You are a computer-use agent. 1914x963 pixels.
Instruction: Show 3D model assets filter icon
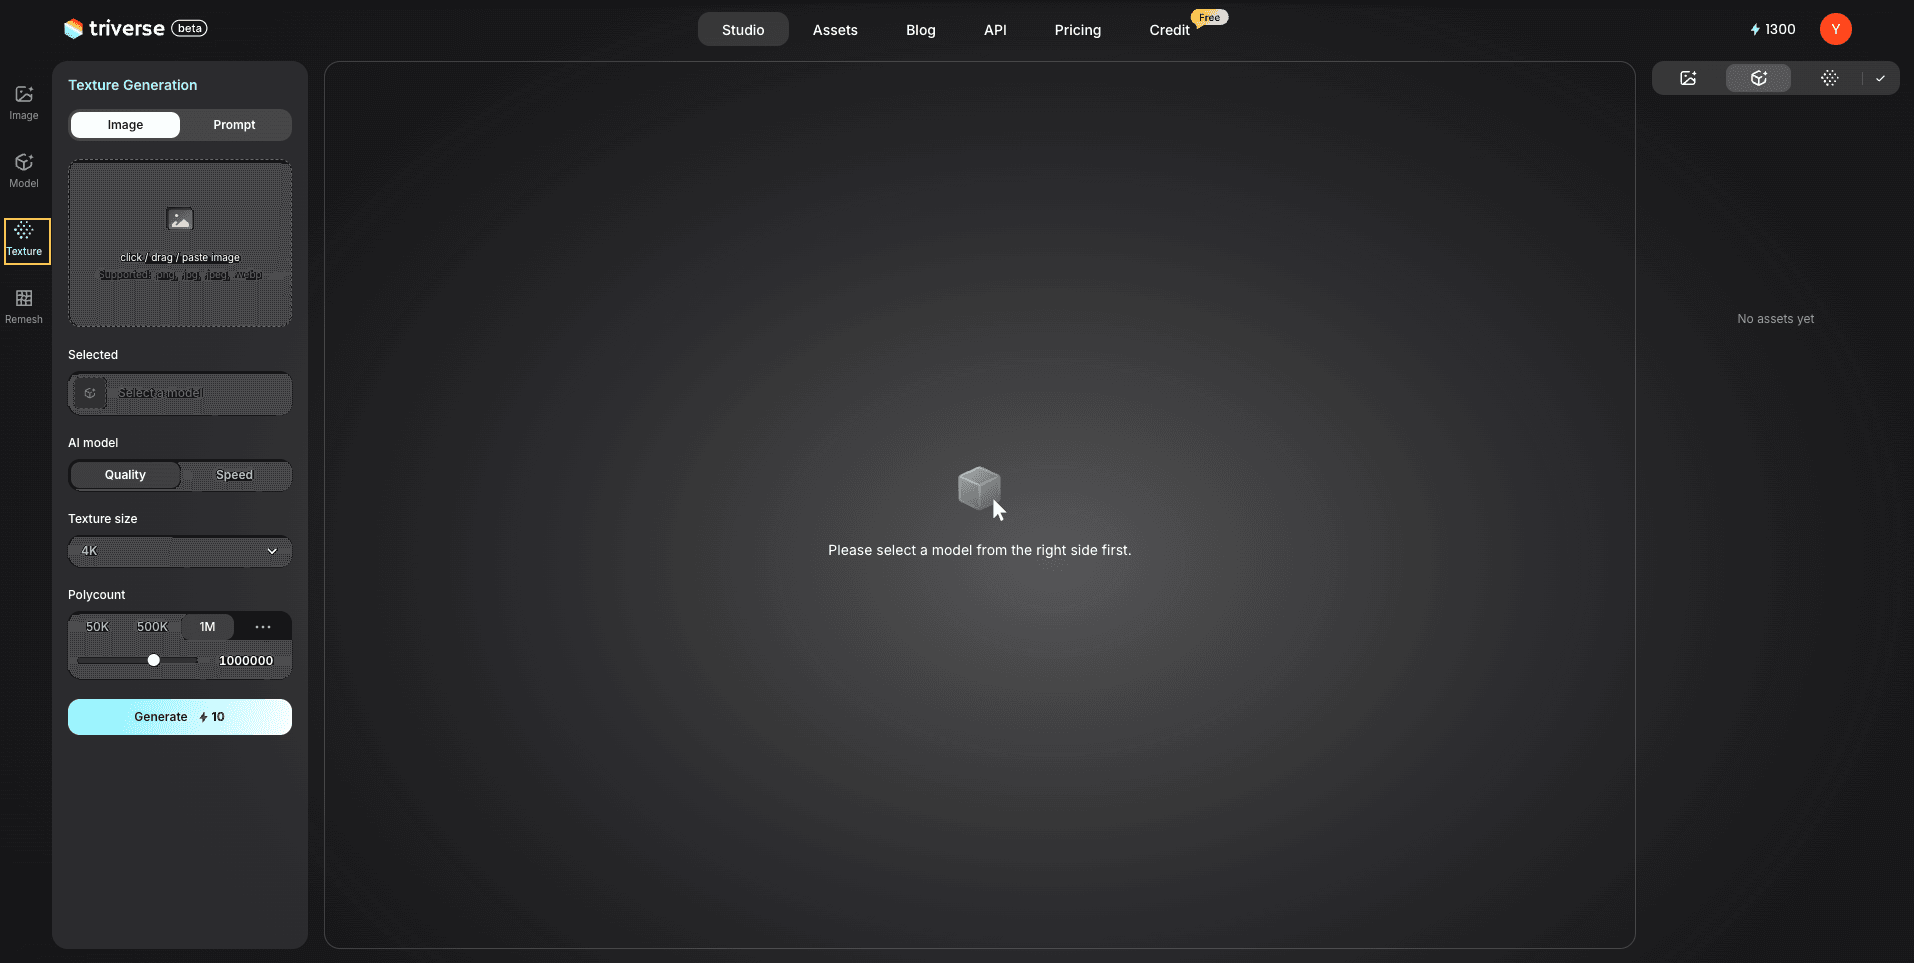1759,78
